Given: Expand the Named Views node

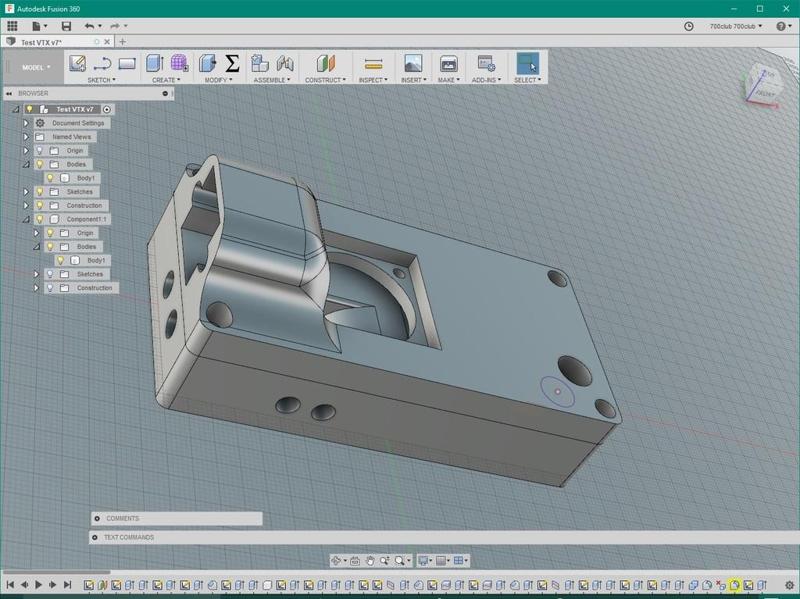Looking at the screenshot, I should click(x=26, y=137).
